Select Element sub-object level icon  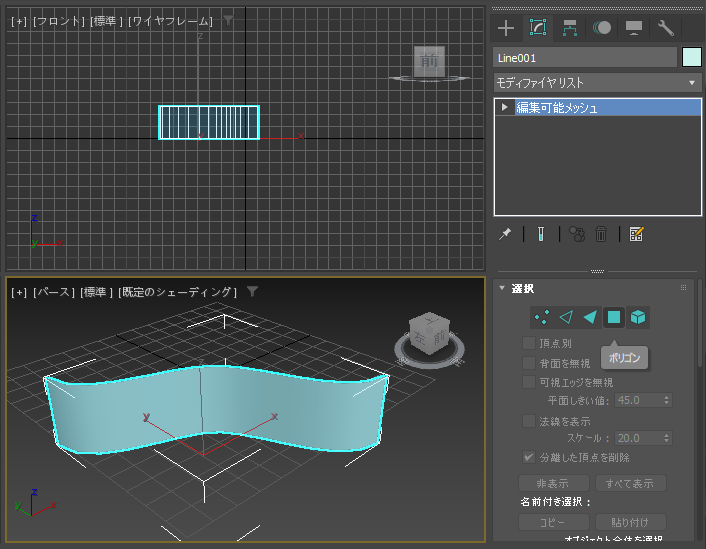coord(638,317)
